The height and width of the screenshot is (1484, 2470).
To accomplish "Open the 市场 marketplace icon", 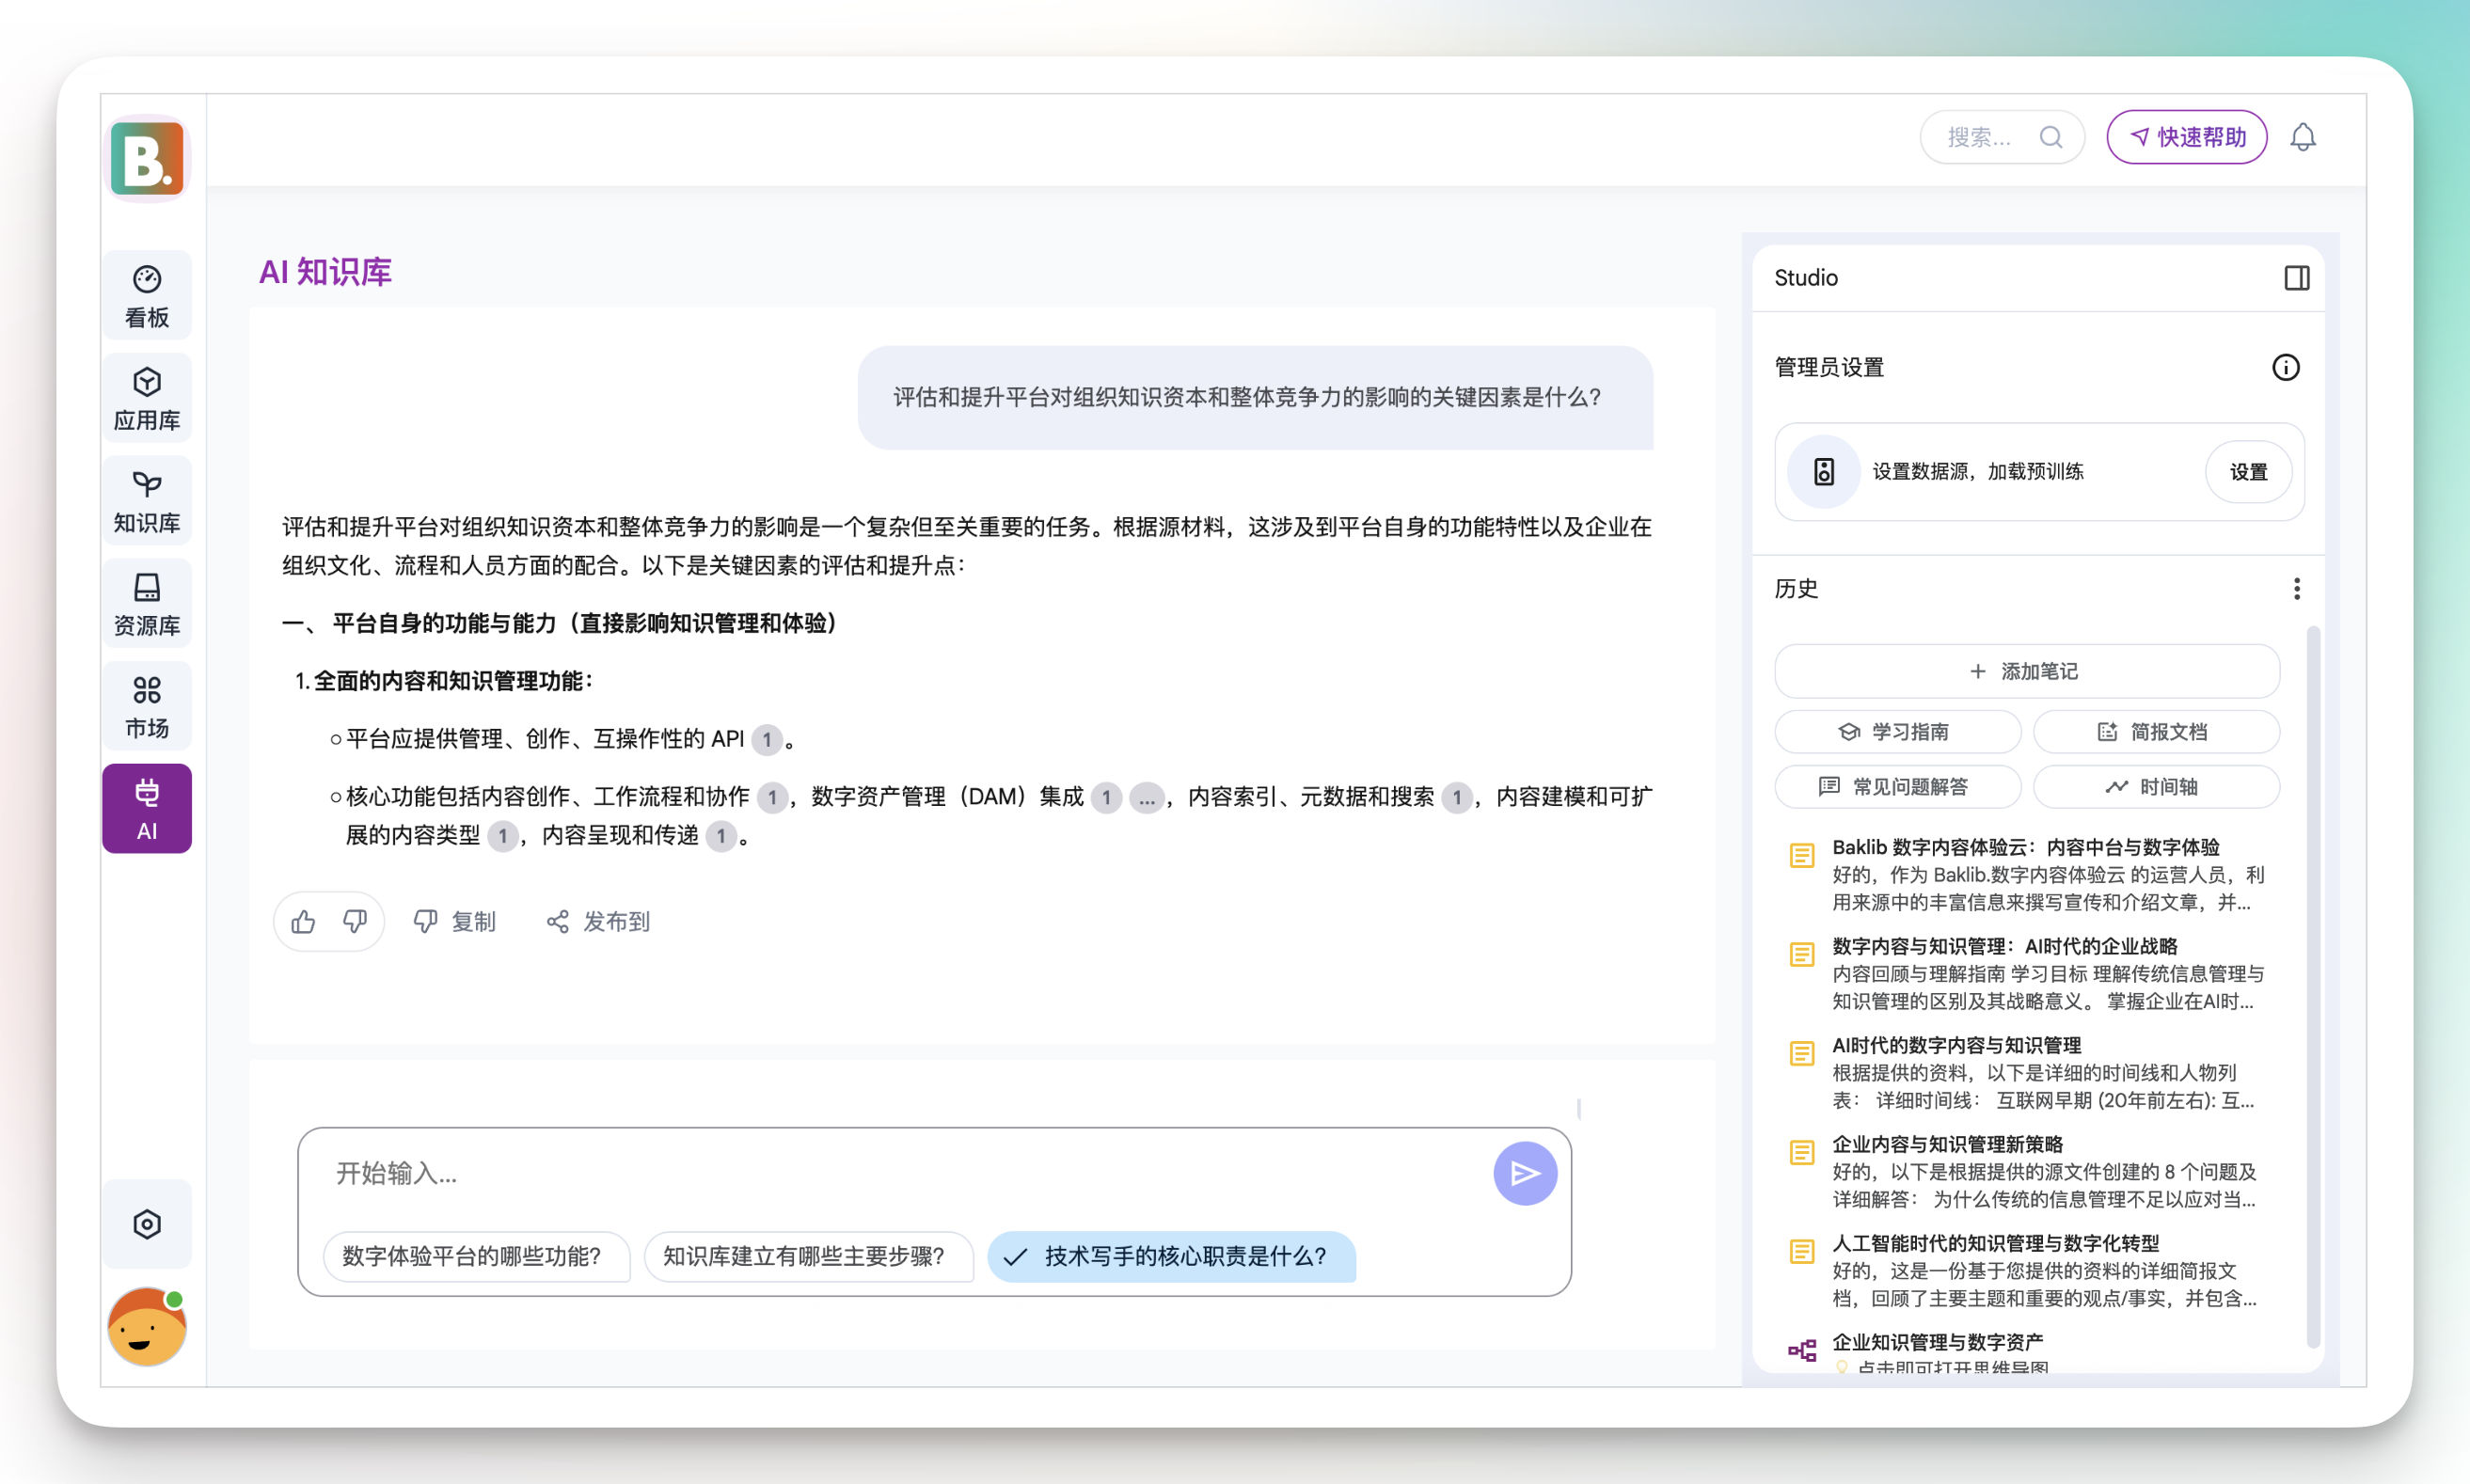I will 147,707.
